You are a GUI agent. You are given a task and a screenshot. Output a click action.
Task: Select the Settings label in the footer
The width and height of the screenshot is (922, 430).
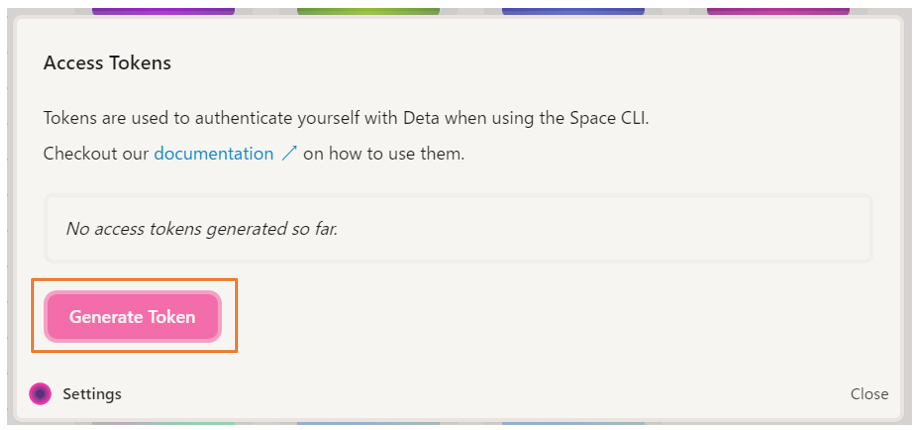(92, 394)
